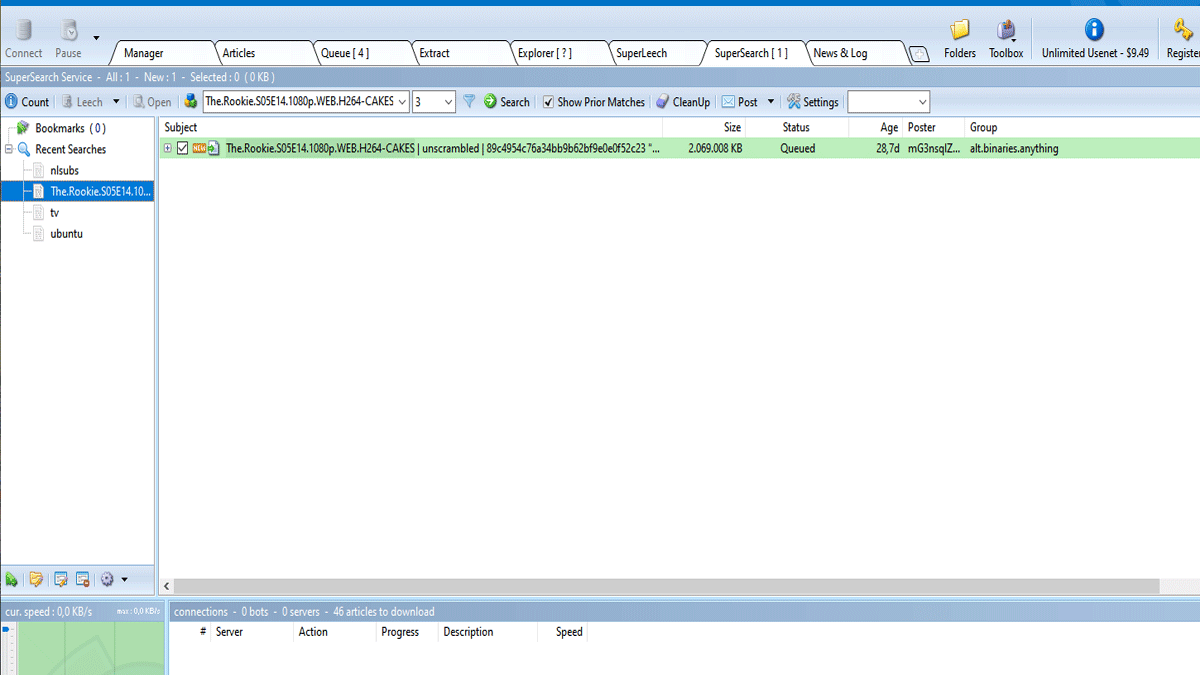Screen dimensions: 1200x675
Task: Expand The.Rookie result row
Action: tap(168, 149)
